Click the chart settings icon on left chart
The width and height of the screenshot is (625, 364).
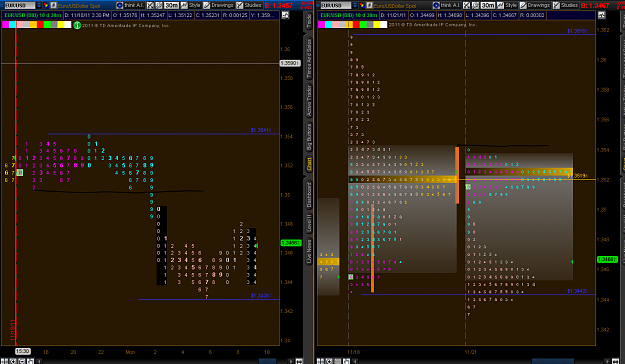[285, 15]
